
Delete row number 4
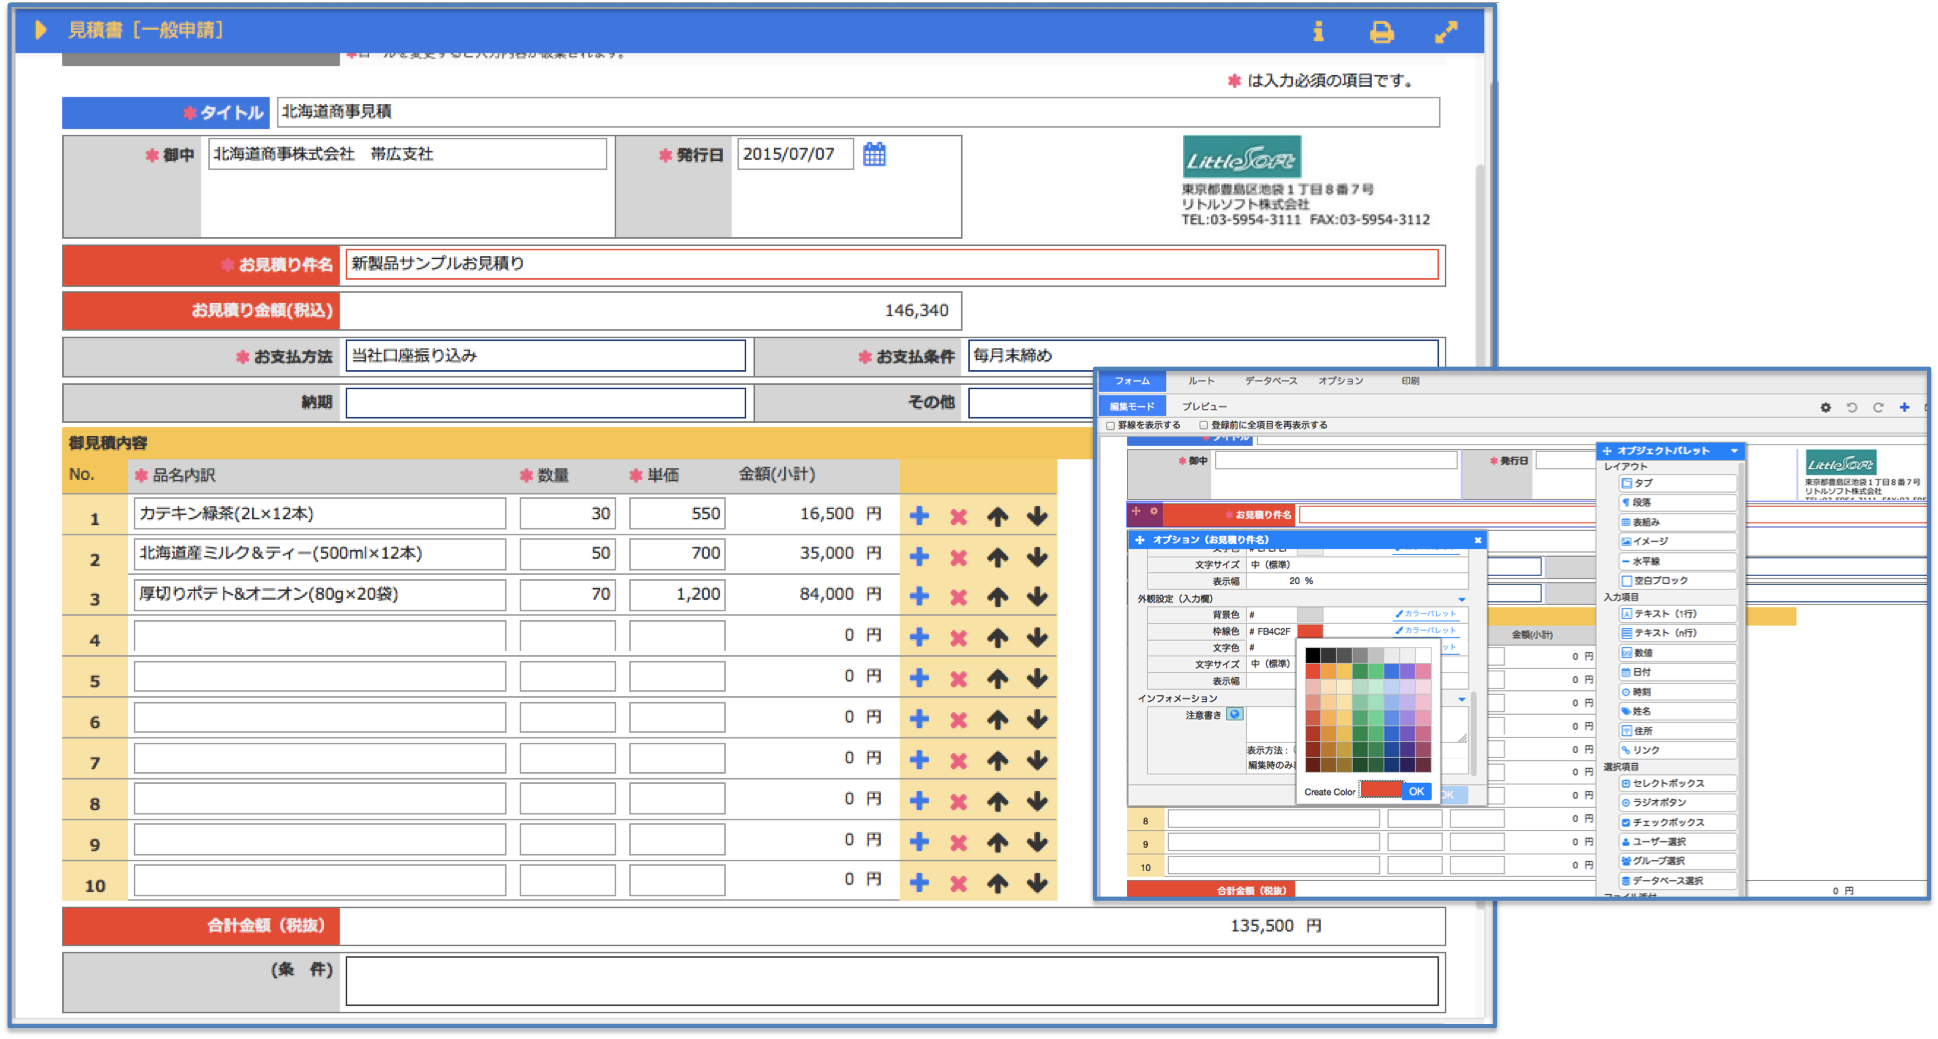point(958,638)
